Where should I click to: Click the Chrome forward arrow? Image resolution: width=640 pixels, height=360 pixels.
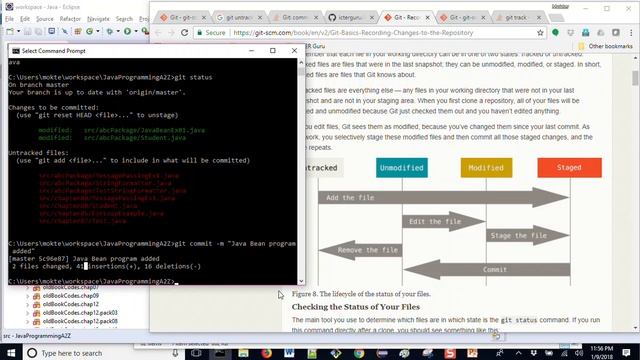(171, 33)
